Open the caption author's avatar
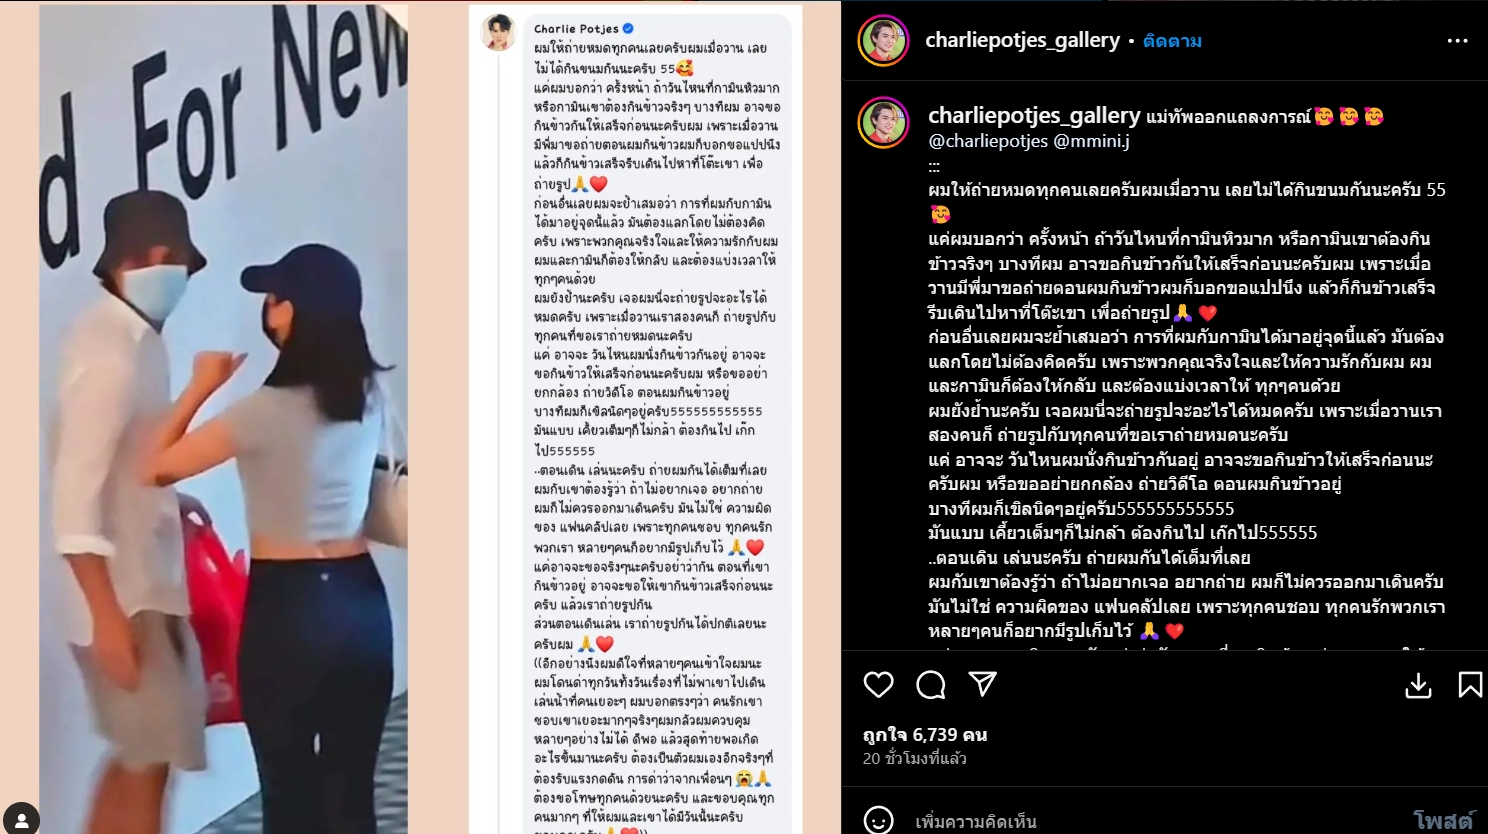Viewport: 1488px width, 834px height. [x=884, y=122]
